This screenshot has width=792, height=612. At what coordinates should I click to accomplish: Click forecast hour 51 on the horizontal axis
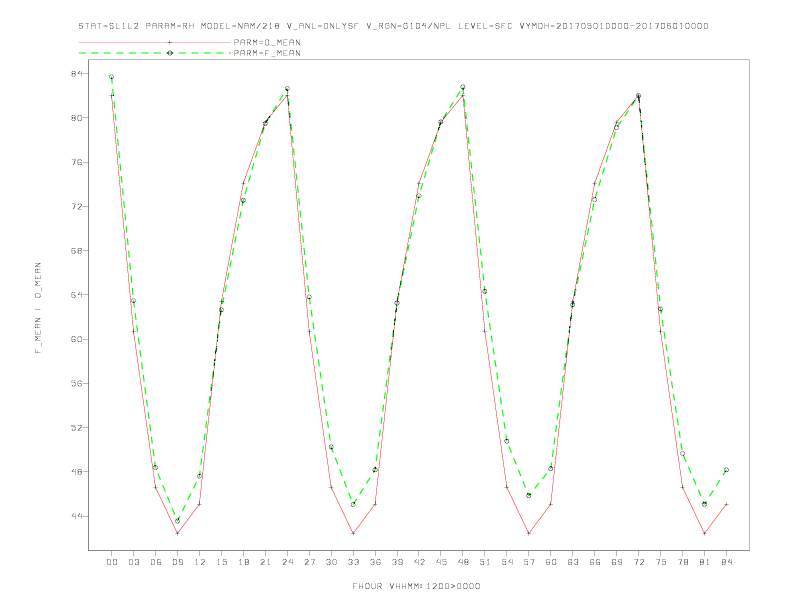[485, 562]
